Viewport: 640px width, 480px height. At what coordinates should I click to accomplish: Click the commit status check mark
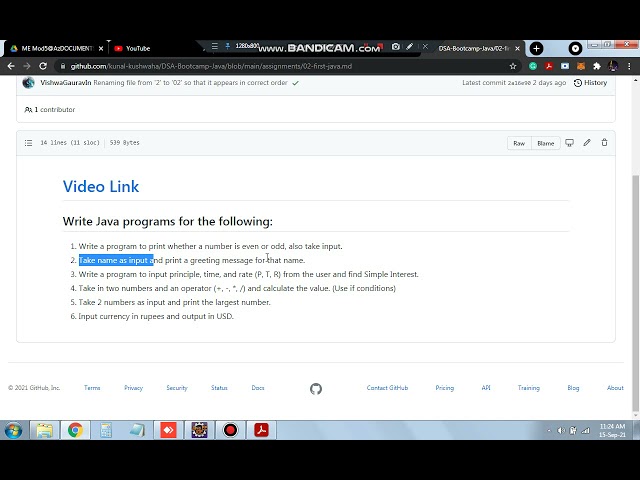tap(296, 83)
